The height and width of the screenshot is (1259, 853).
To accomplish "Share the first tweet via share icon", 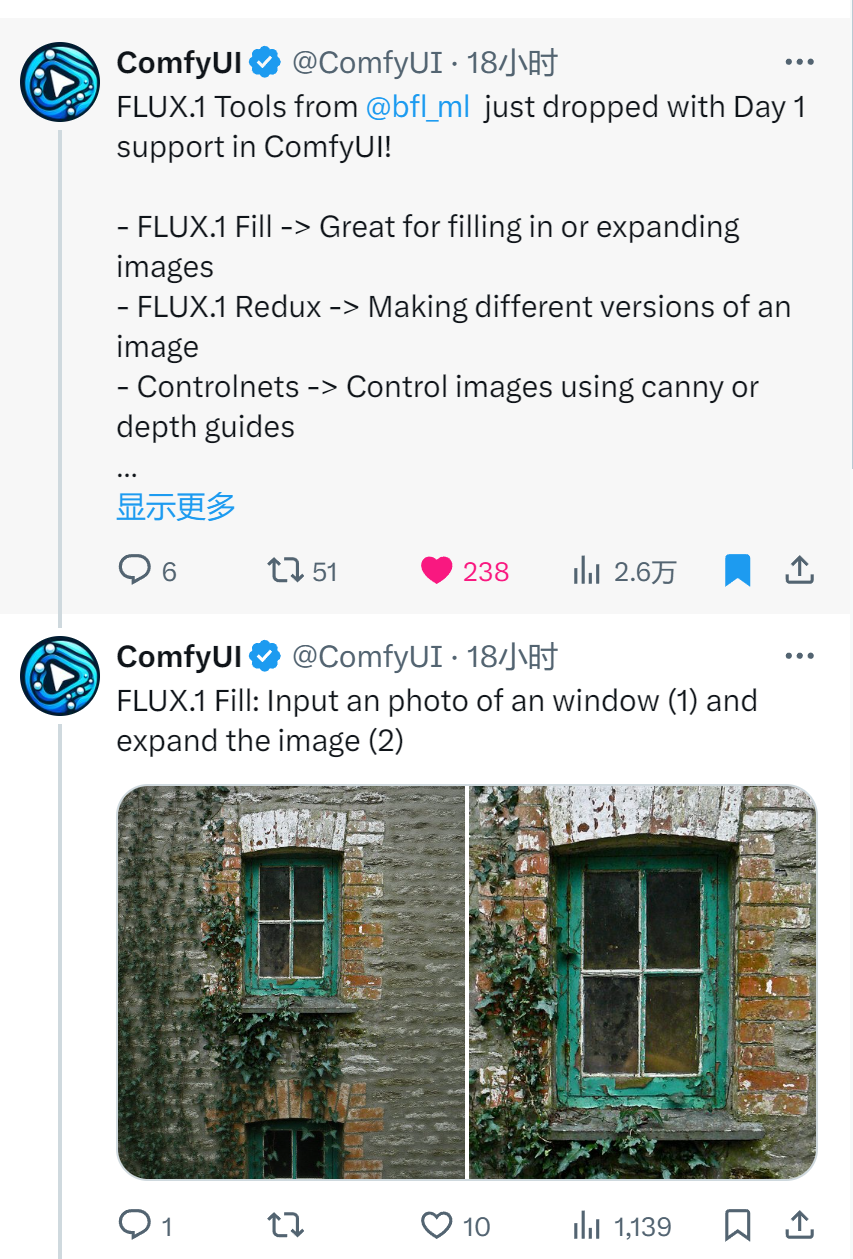I will click(799, 571).
